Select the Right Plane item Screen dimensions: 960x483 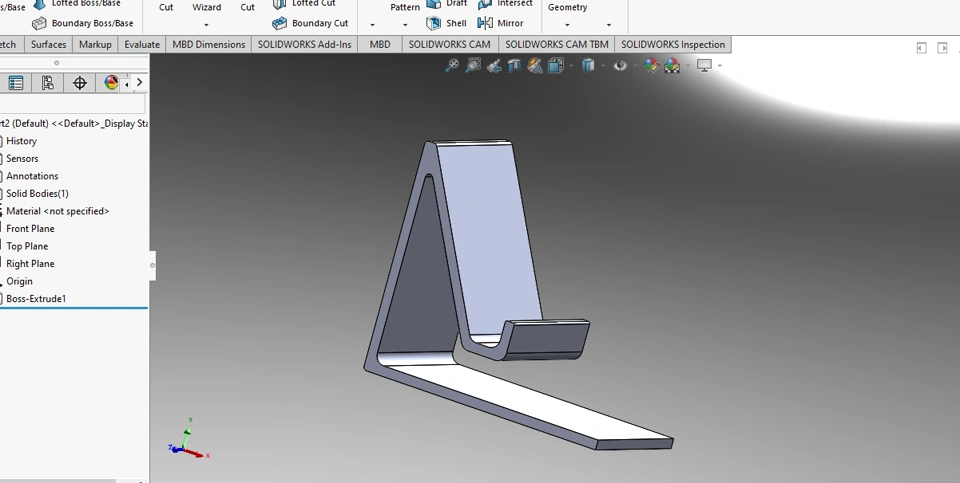pos(30,264)
